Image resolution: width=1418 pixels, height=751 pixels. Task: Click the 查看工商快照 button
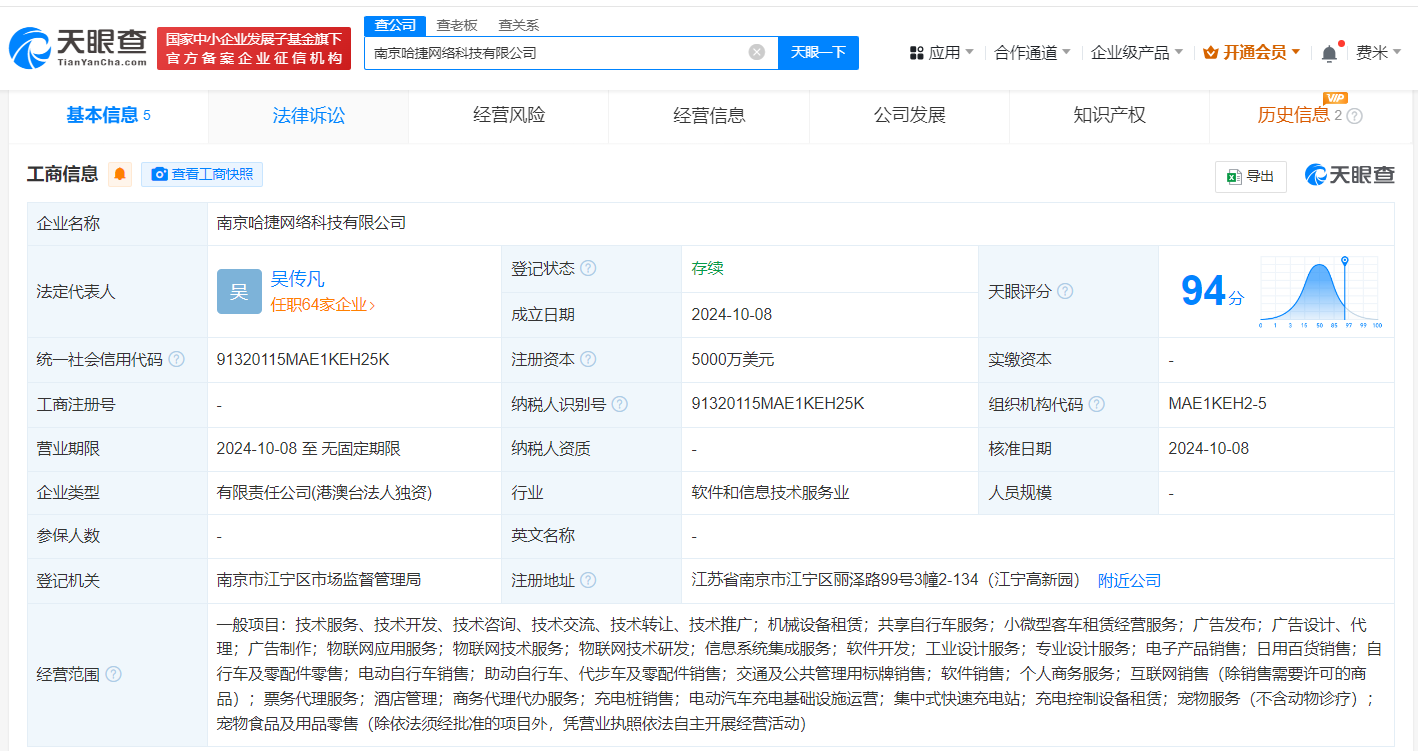coord(202,174)
